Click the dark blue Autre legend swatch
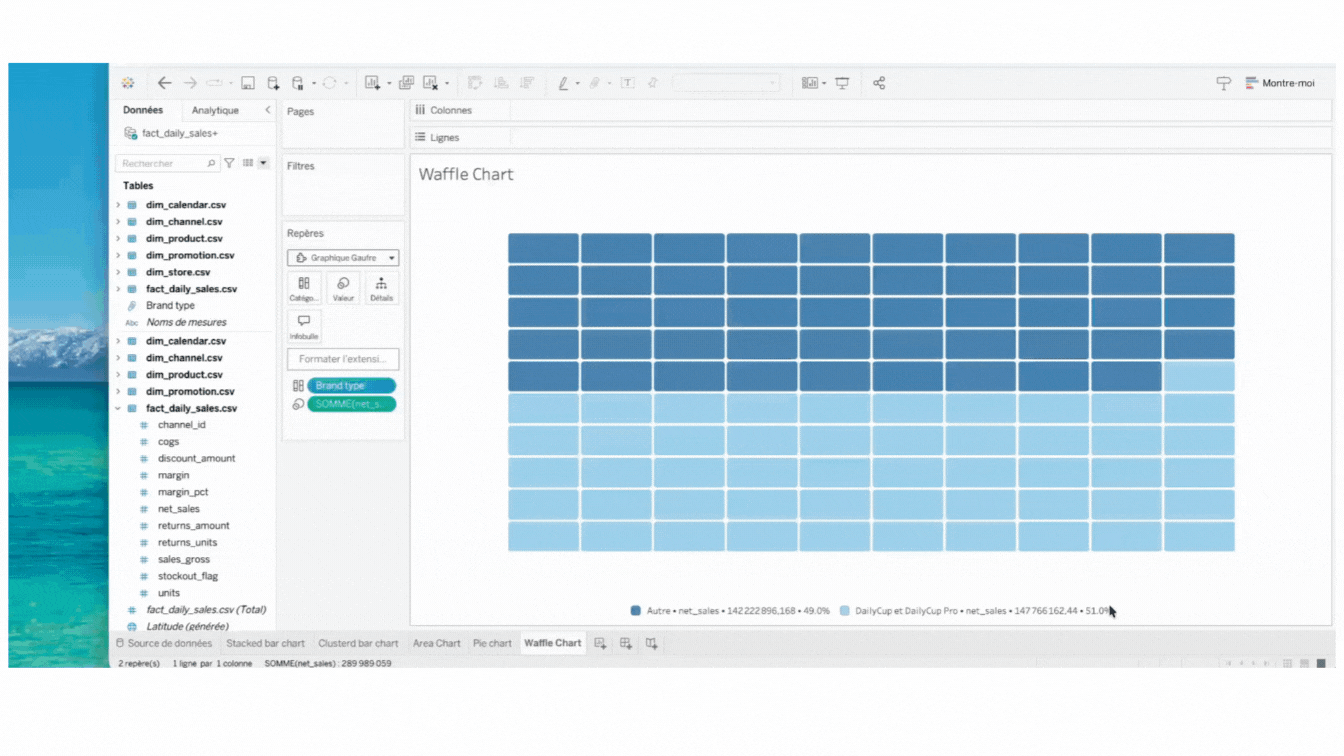Screen dimensions: 1344x756 click(636, 610)
